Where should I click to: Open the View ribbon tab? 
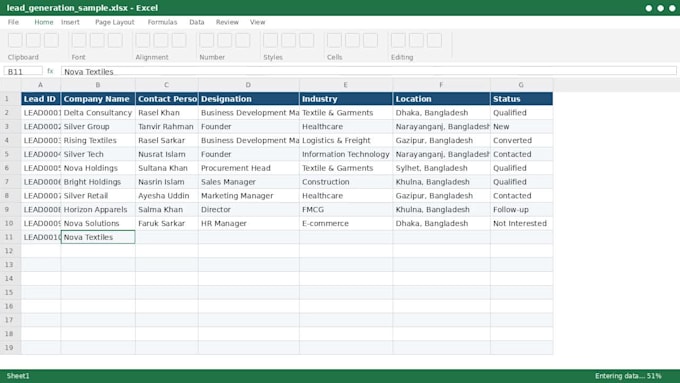pos(257,22)
